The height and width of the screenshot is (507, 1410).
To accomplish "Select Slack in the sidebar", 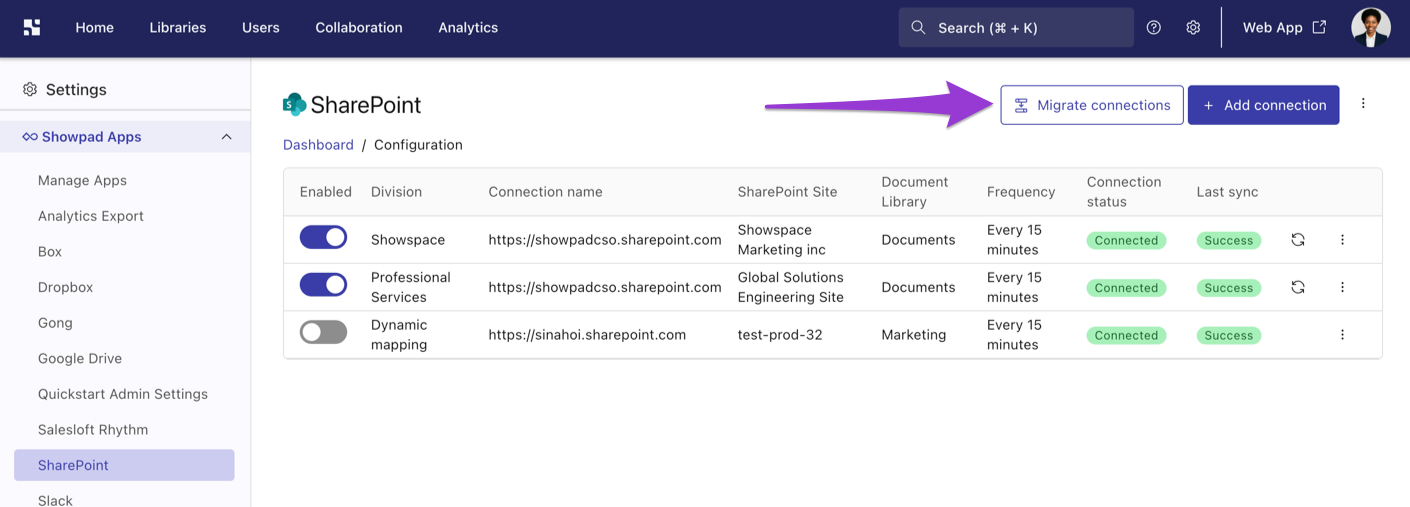I will click(55, 500).
